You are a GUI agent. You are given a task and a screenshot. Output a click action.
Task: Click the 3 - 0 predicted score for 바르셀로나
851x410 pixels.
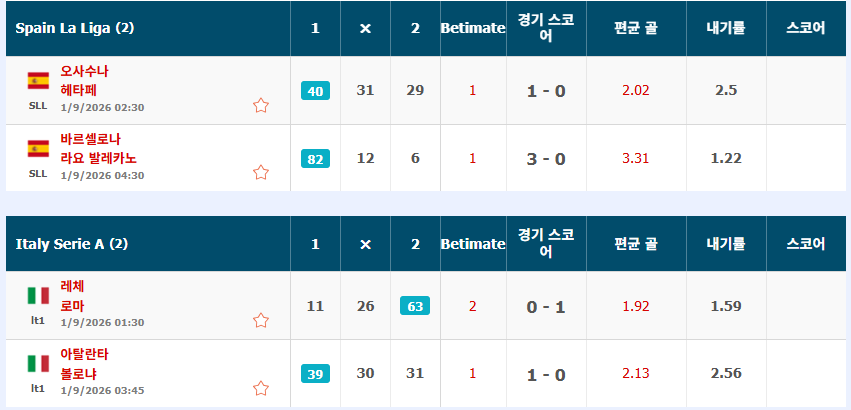point(546,159)
